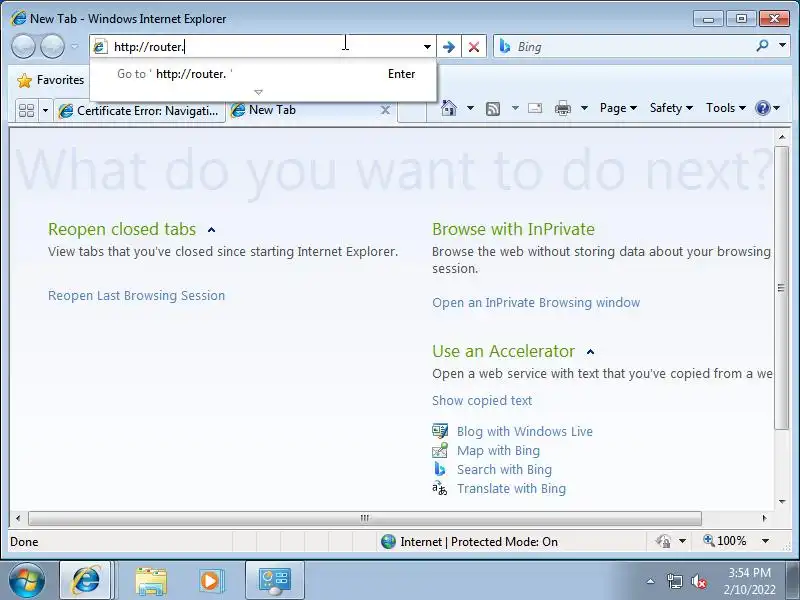Open Windows Explorer from the taskbar
800x600 pixels.
click(x=151, y=581)
